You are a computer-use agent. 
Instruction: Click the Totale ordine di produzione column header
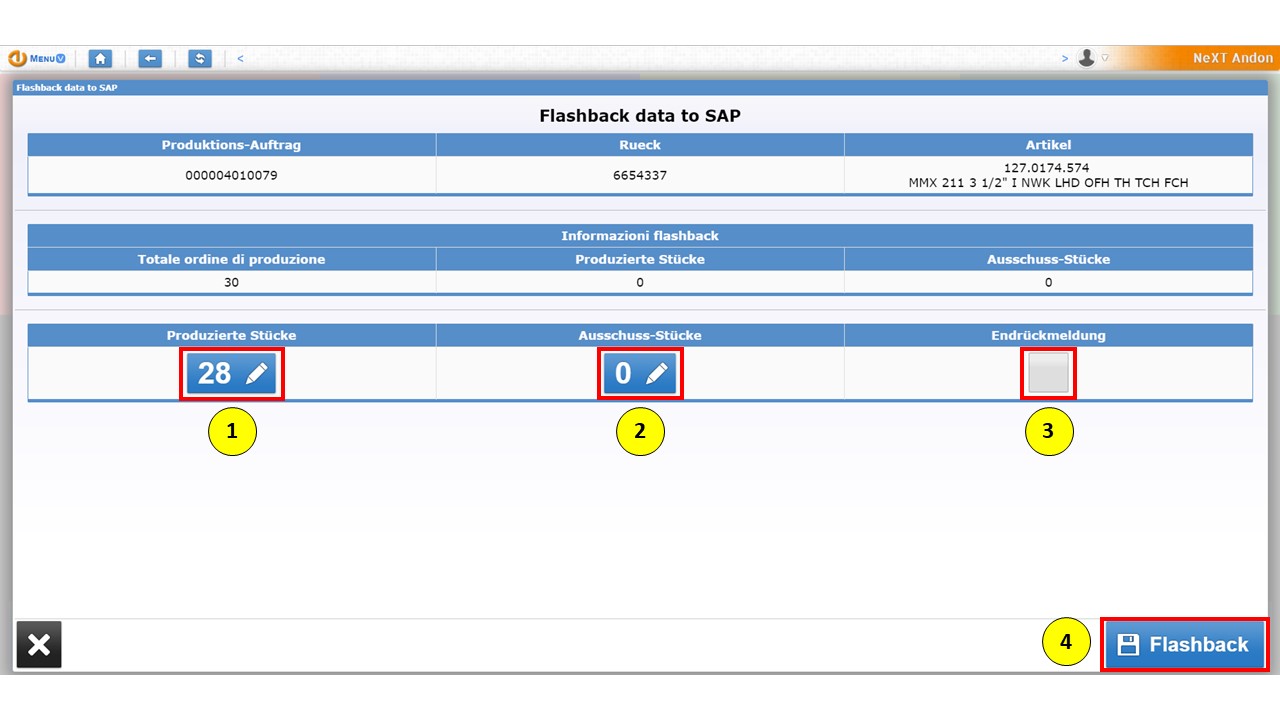231,259
